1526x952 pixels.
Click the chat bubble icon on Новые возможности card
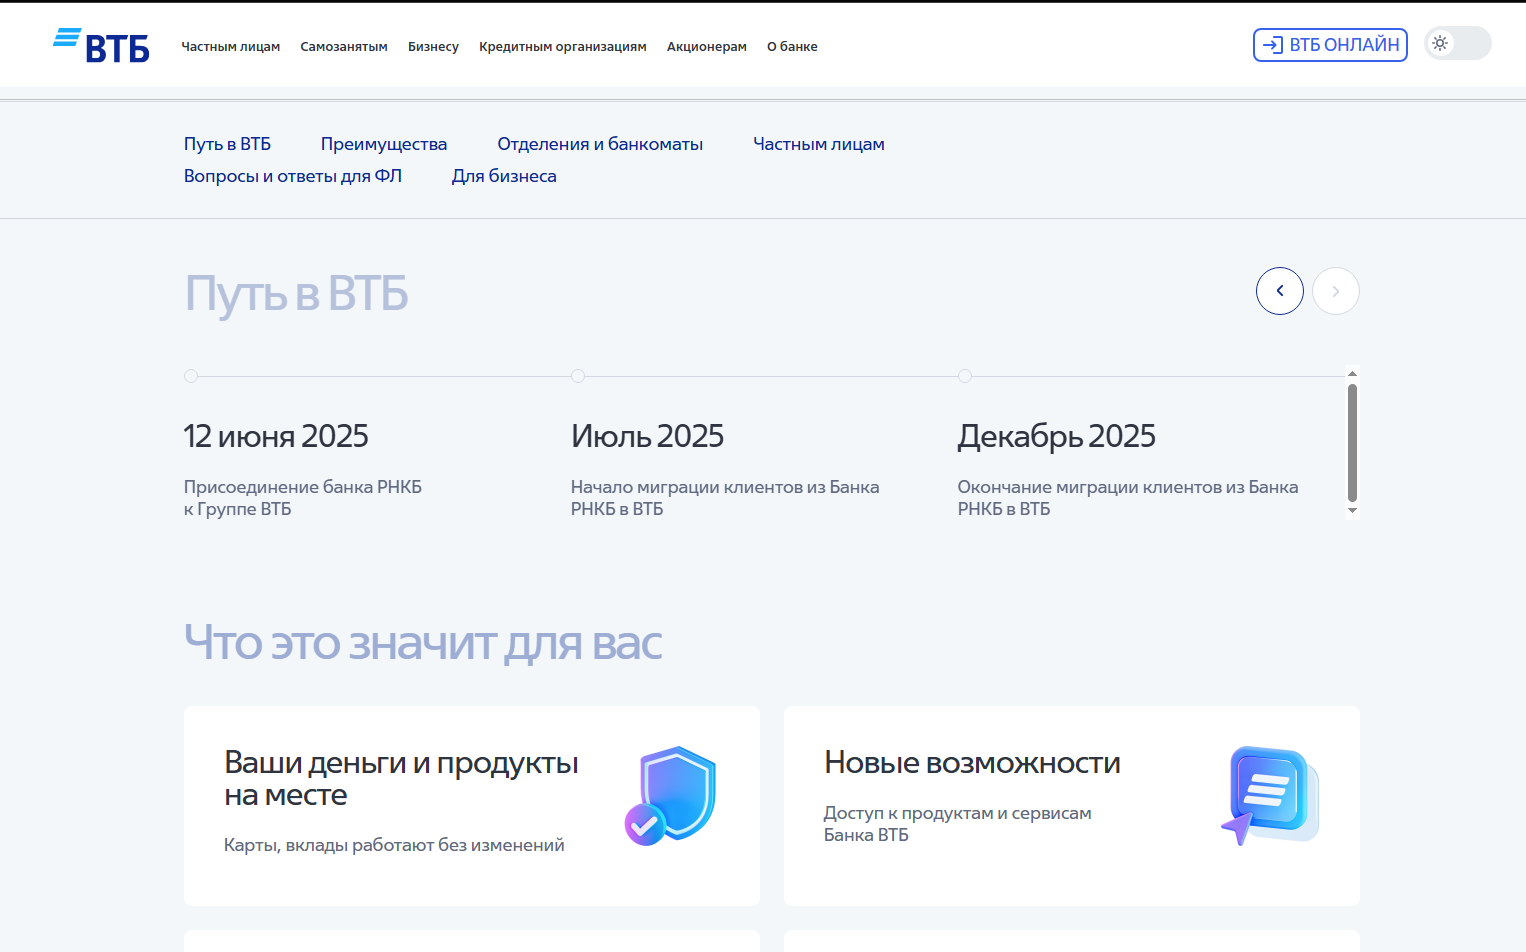pyautogui.click(x=1270, y=796)
